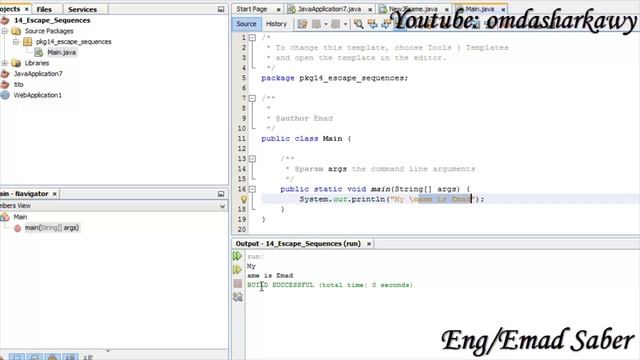
Task: Click 'ame is Emad' output line
Action: [x=270, y=276]
